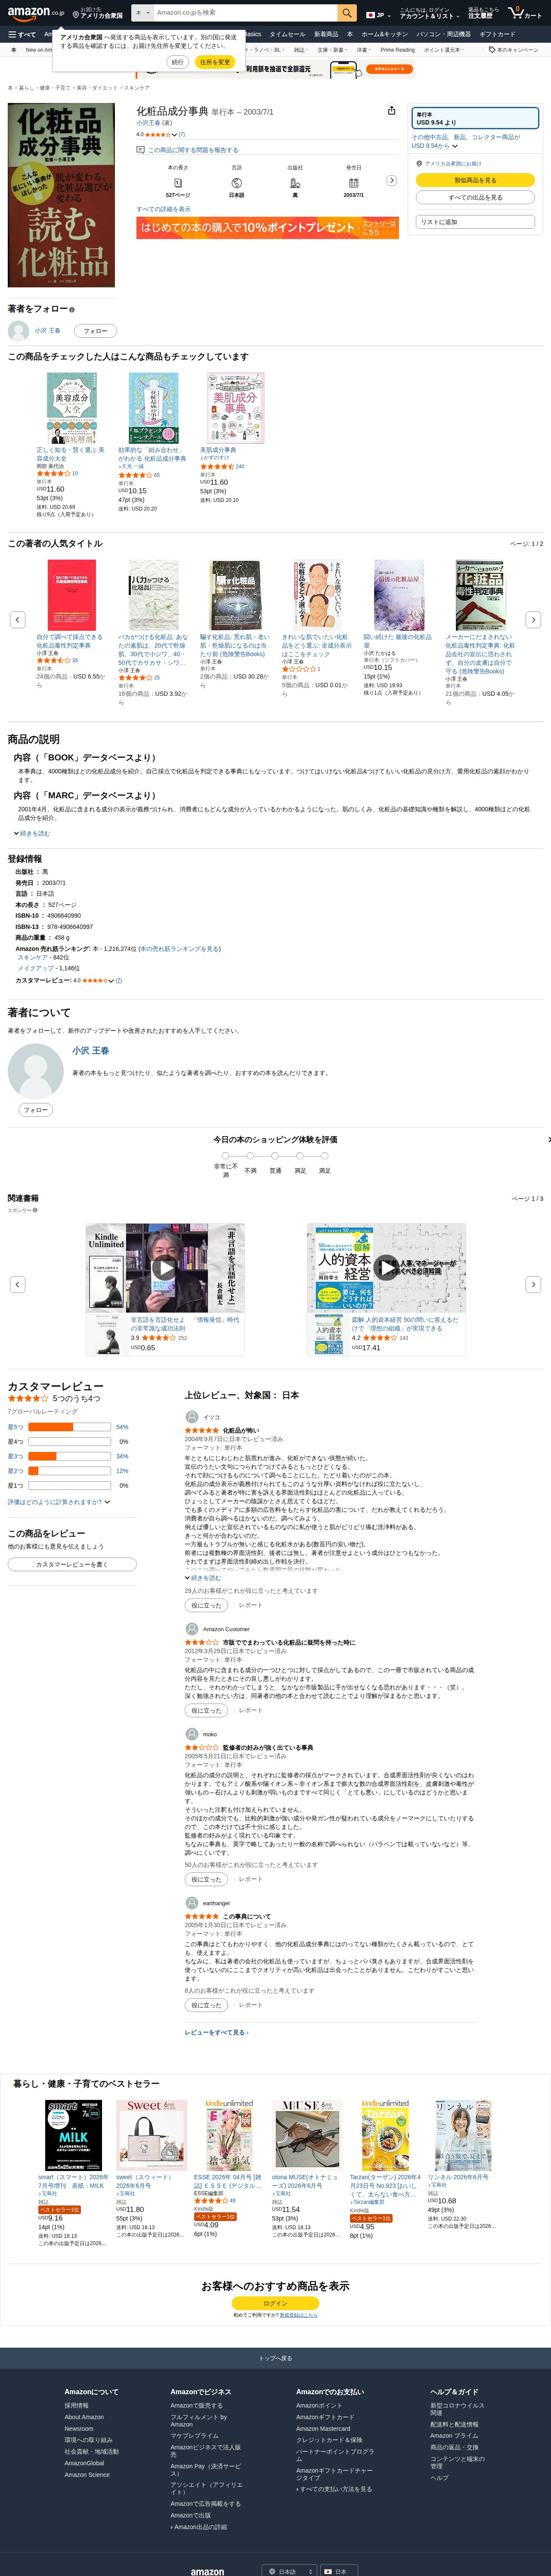551x2576 pixels.
Task: Open the search category dropdown (本)
Action: (142, 13)
